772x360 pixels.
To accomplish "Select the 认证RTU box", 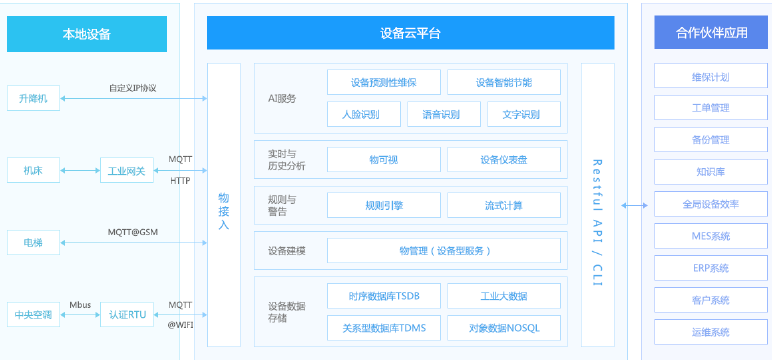I will (127, 315).
